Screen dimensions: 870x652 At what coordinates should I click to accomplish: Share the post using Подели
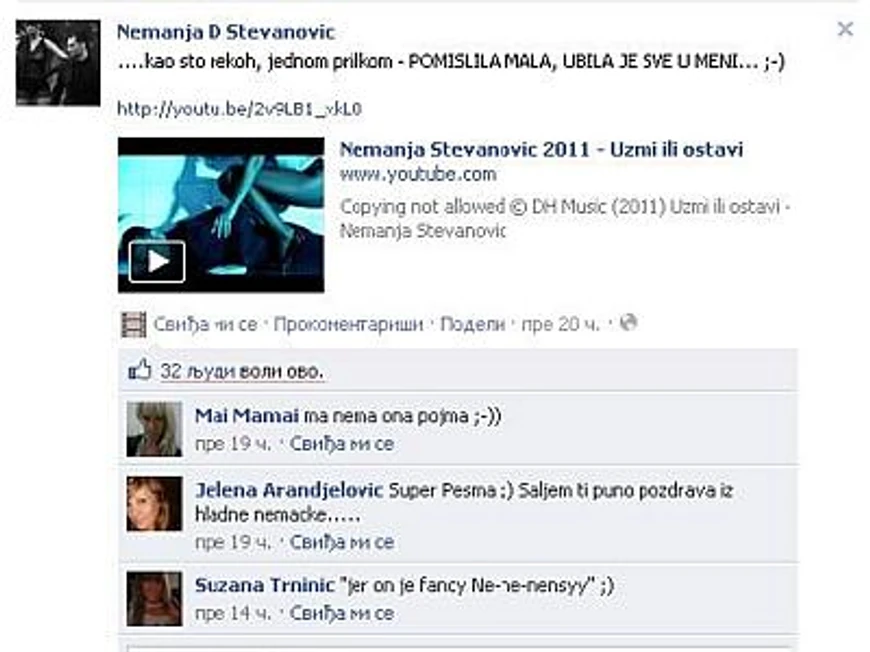[x=472, y=324]
